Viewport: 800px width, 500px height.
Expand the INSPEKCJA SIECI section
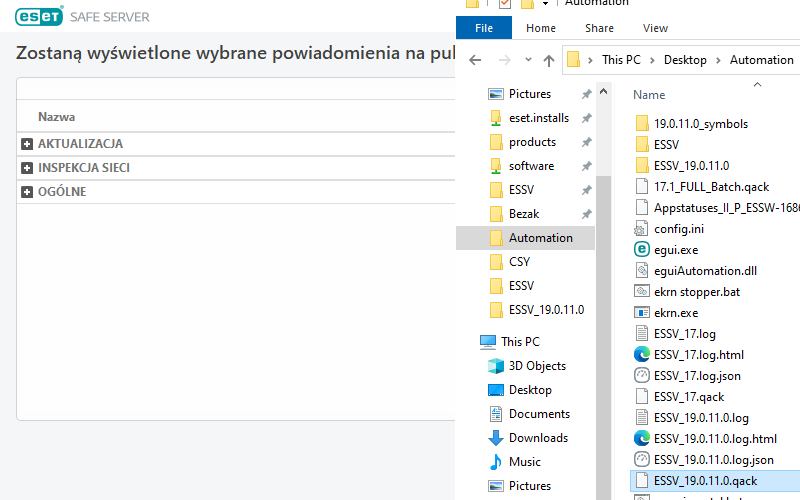tap(27, 168)
